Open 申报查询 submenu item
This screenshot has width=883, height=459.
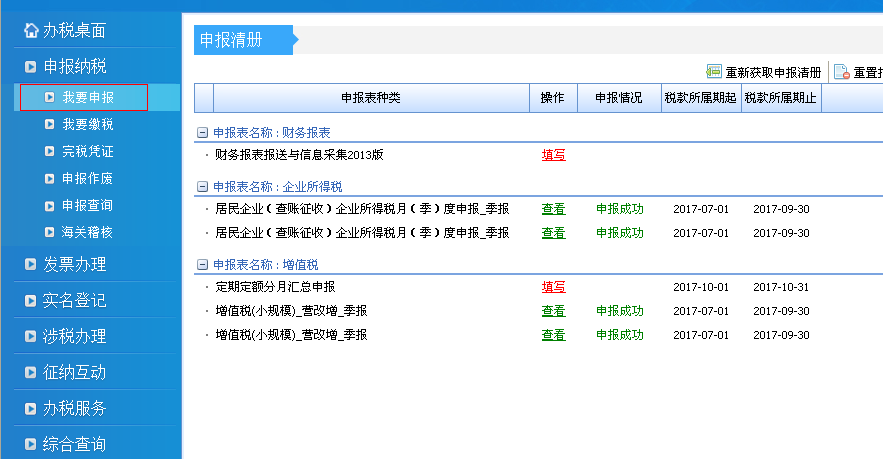coord(87,205)
